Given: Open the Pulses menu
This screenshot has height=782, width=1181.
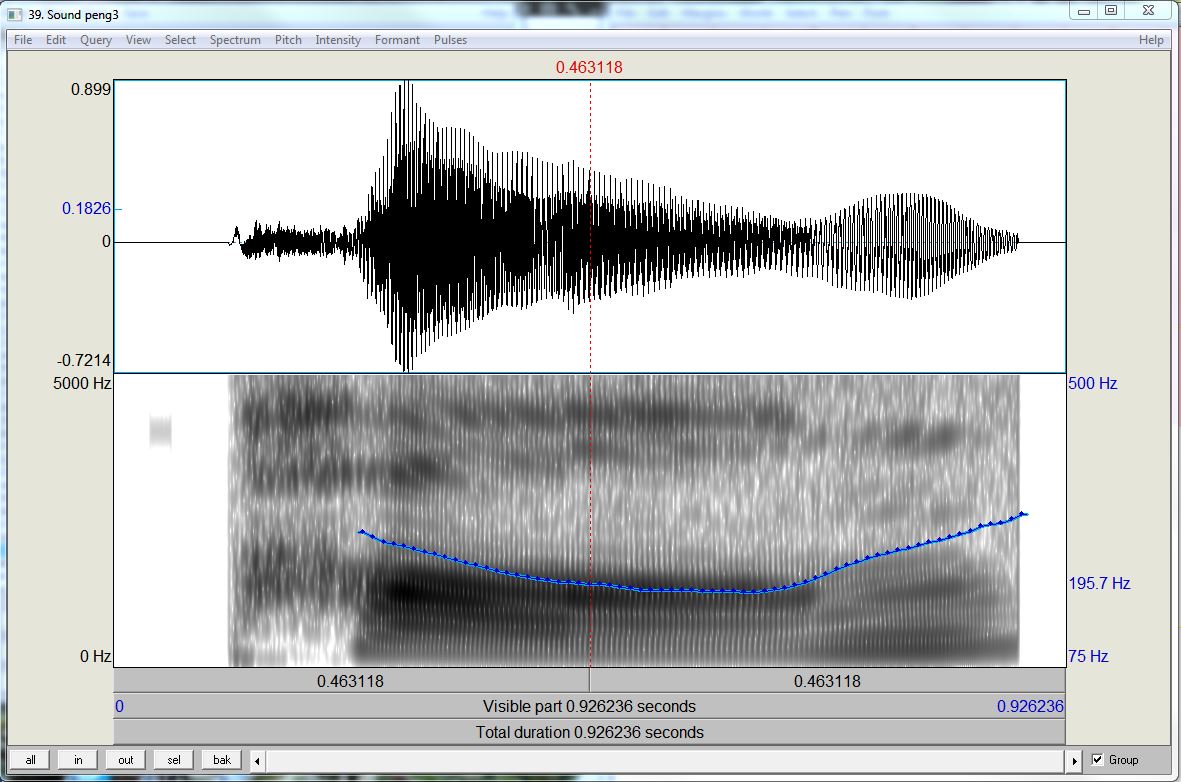Looking at the screenshot, I should click(450, 40).
